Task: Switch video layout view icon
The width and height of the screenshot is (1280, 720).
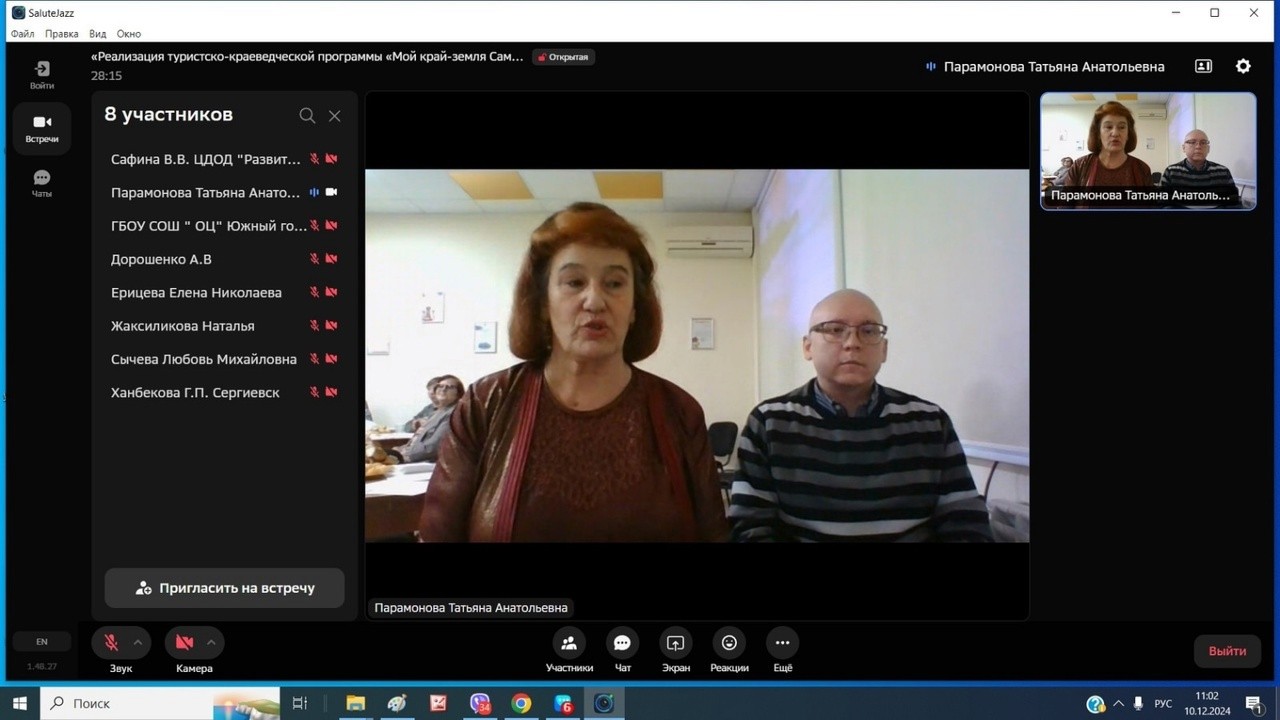Action: 1203,66
